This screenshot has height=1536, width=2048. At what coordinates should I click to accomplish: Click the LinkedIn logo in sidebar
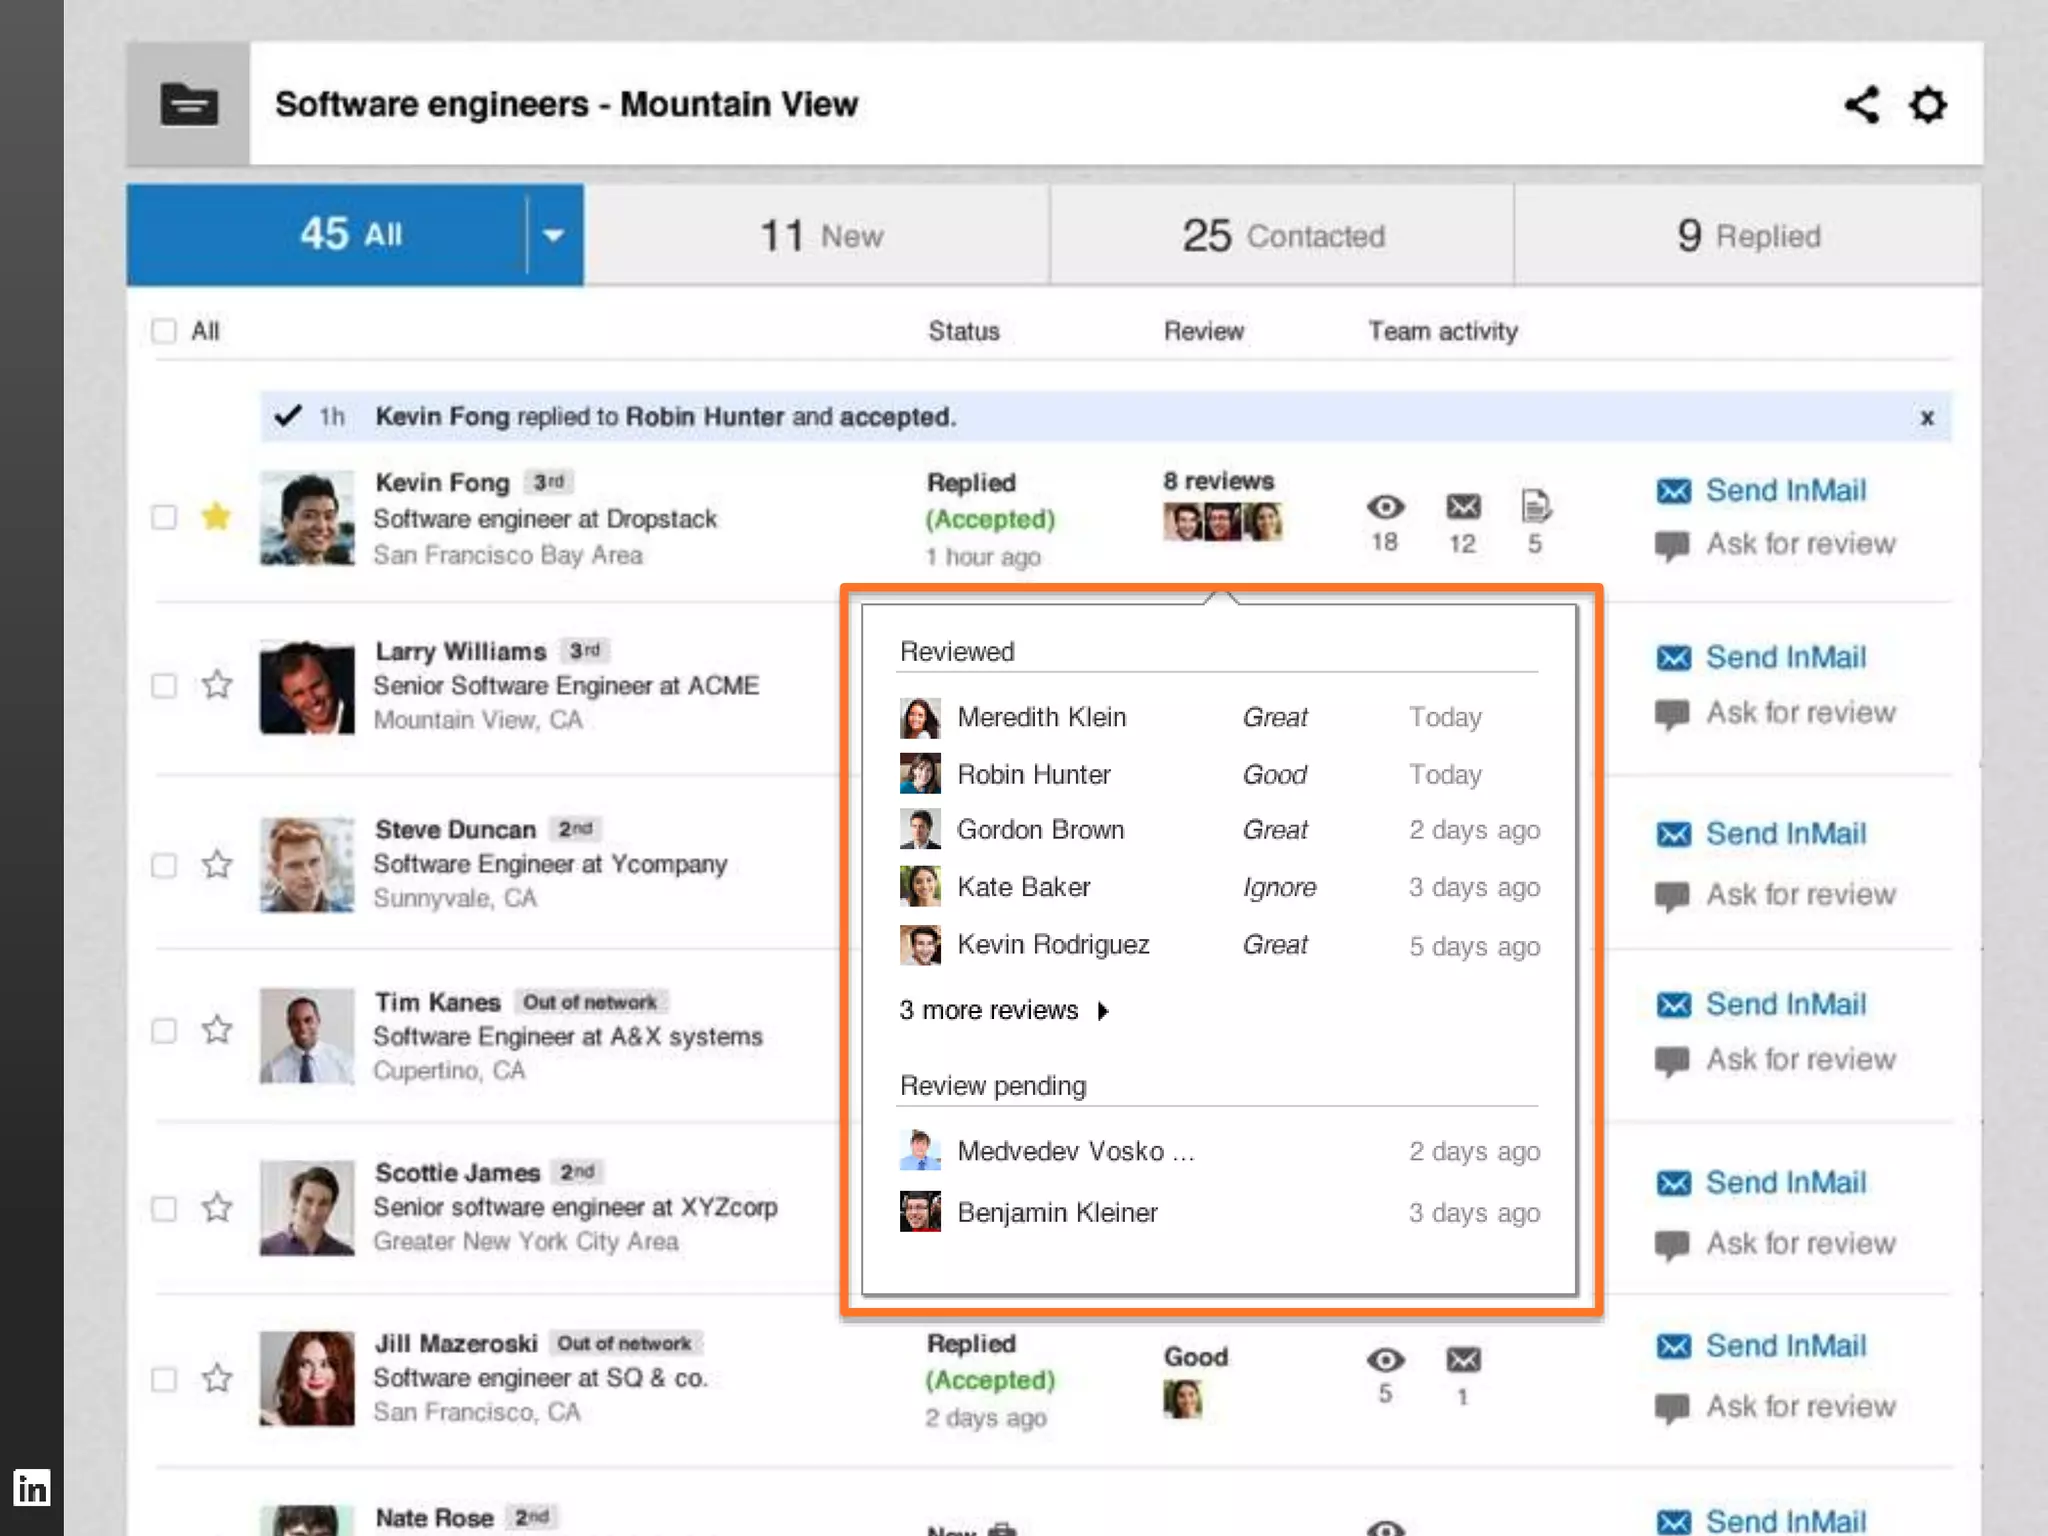[31, 1488]
